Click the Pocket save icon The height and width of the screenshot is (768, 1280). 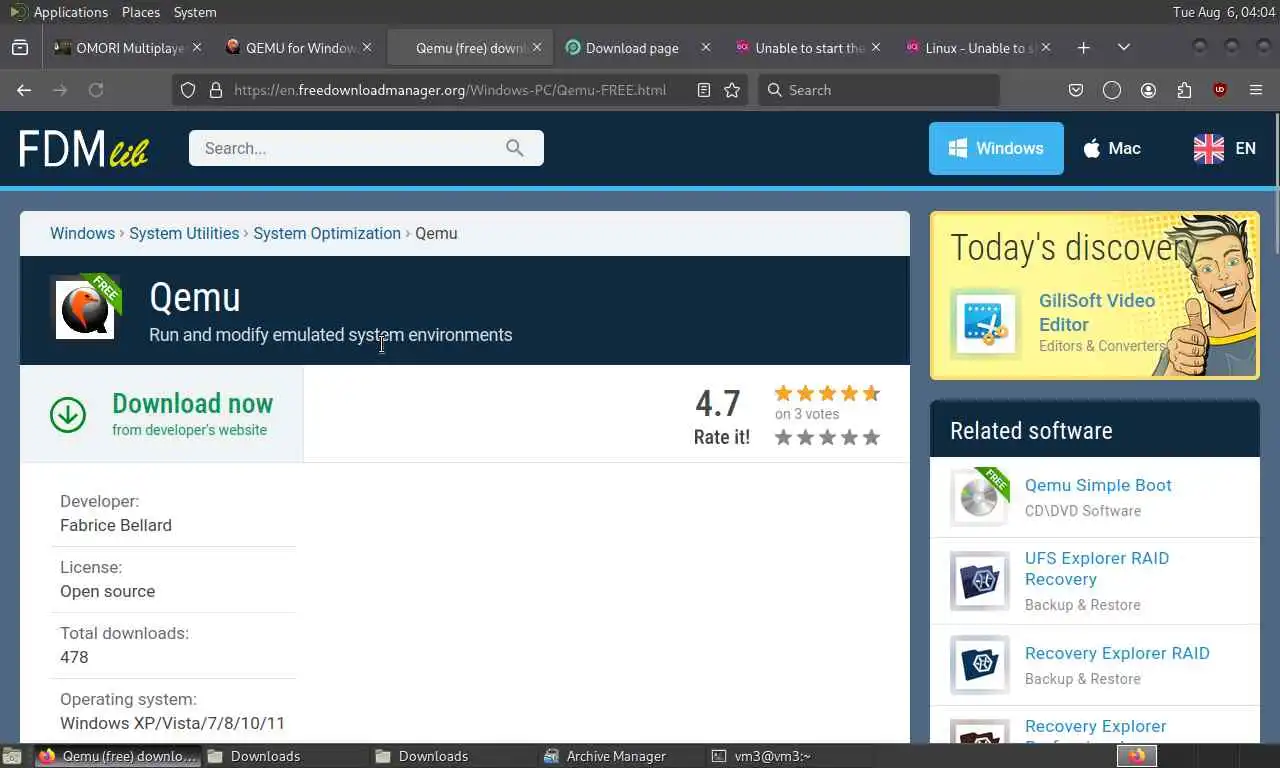click(1076, 90)
